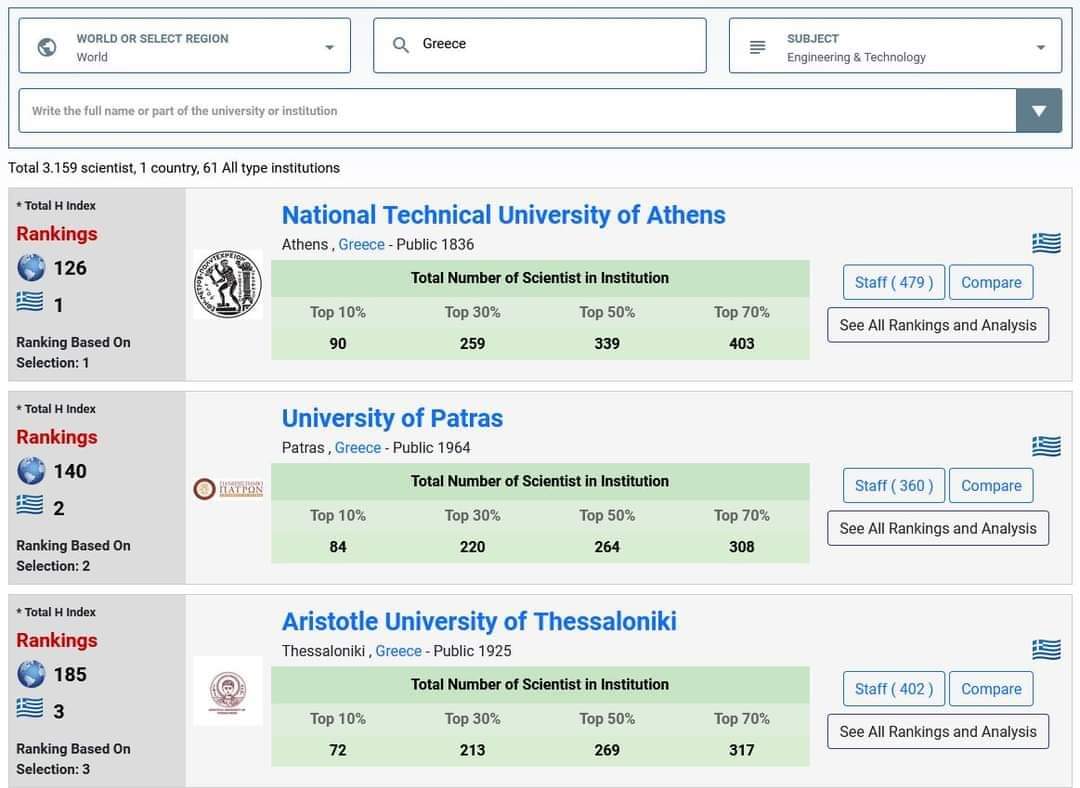
Task: Click the Greek flag next to Aristotle University
Action: tap(1046, 650)
